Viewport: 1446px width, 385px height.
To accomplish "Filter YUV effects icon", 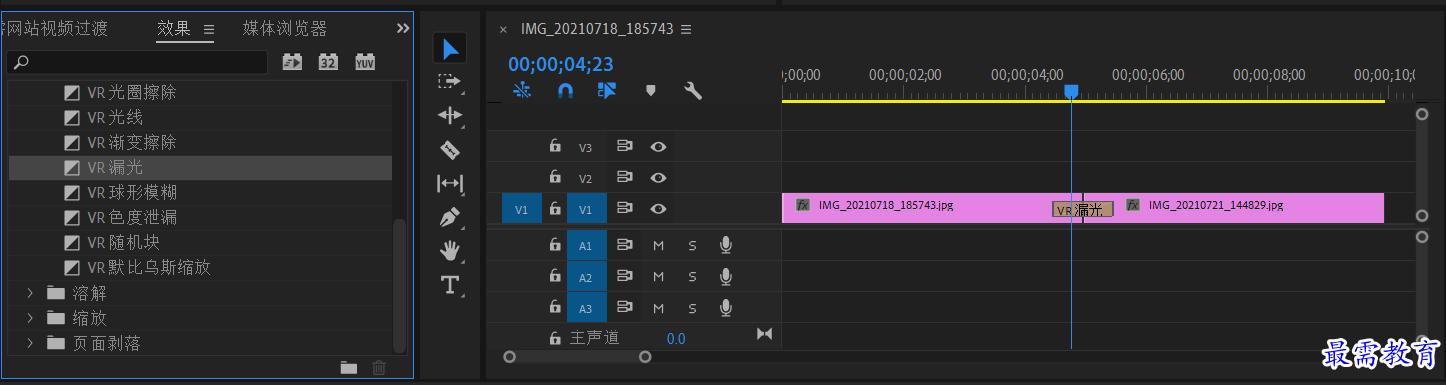I will click(x=365, y=62).
